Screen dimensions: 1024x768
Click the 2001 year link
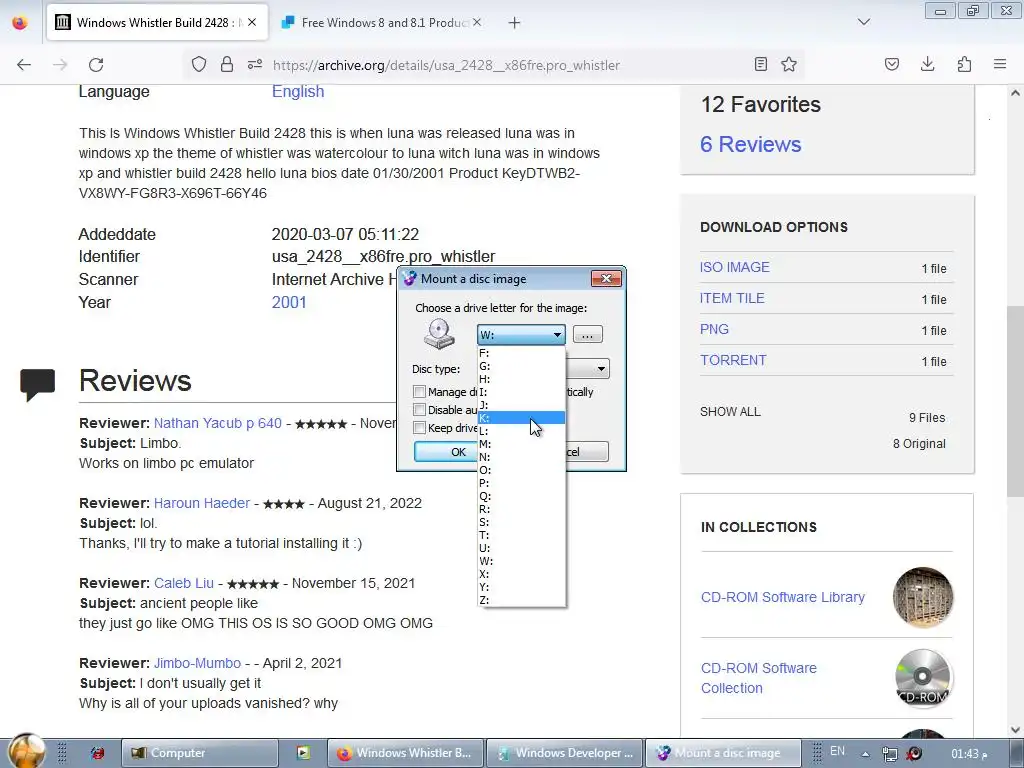pyautogui.click(x=289, y=302)
